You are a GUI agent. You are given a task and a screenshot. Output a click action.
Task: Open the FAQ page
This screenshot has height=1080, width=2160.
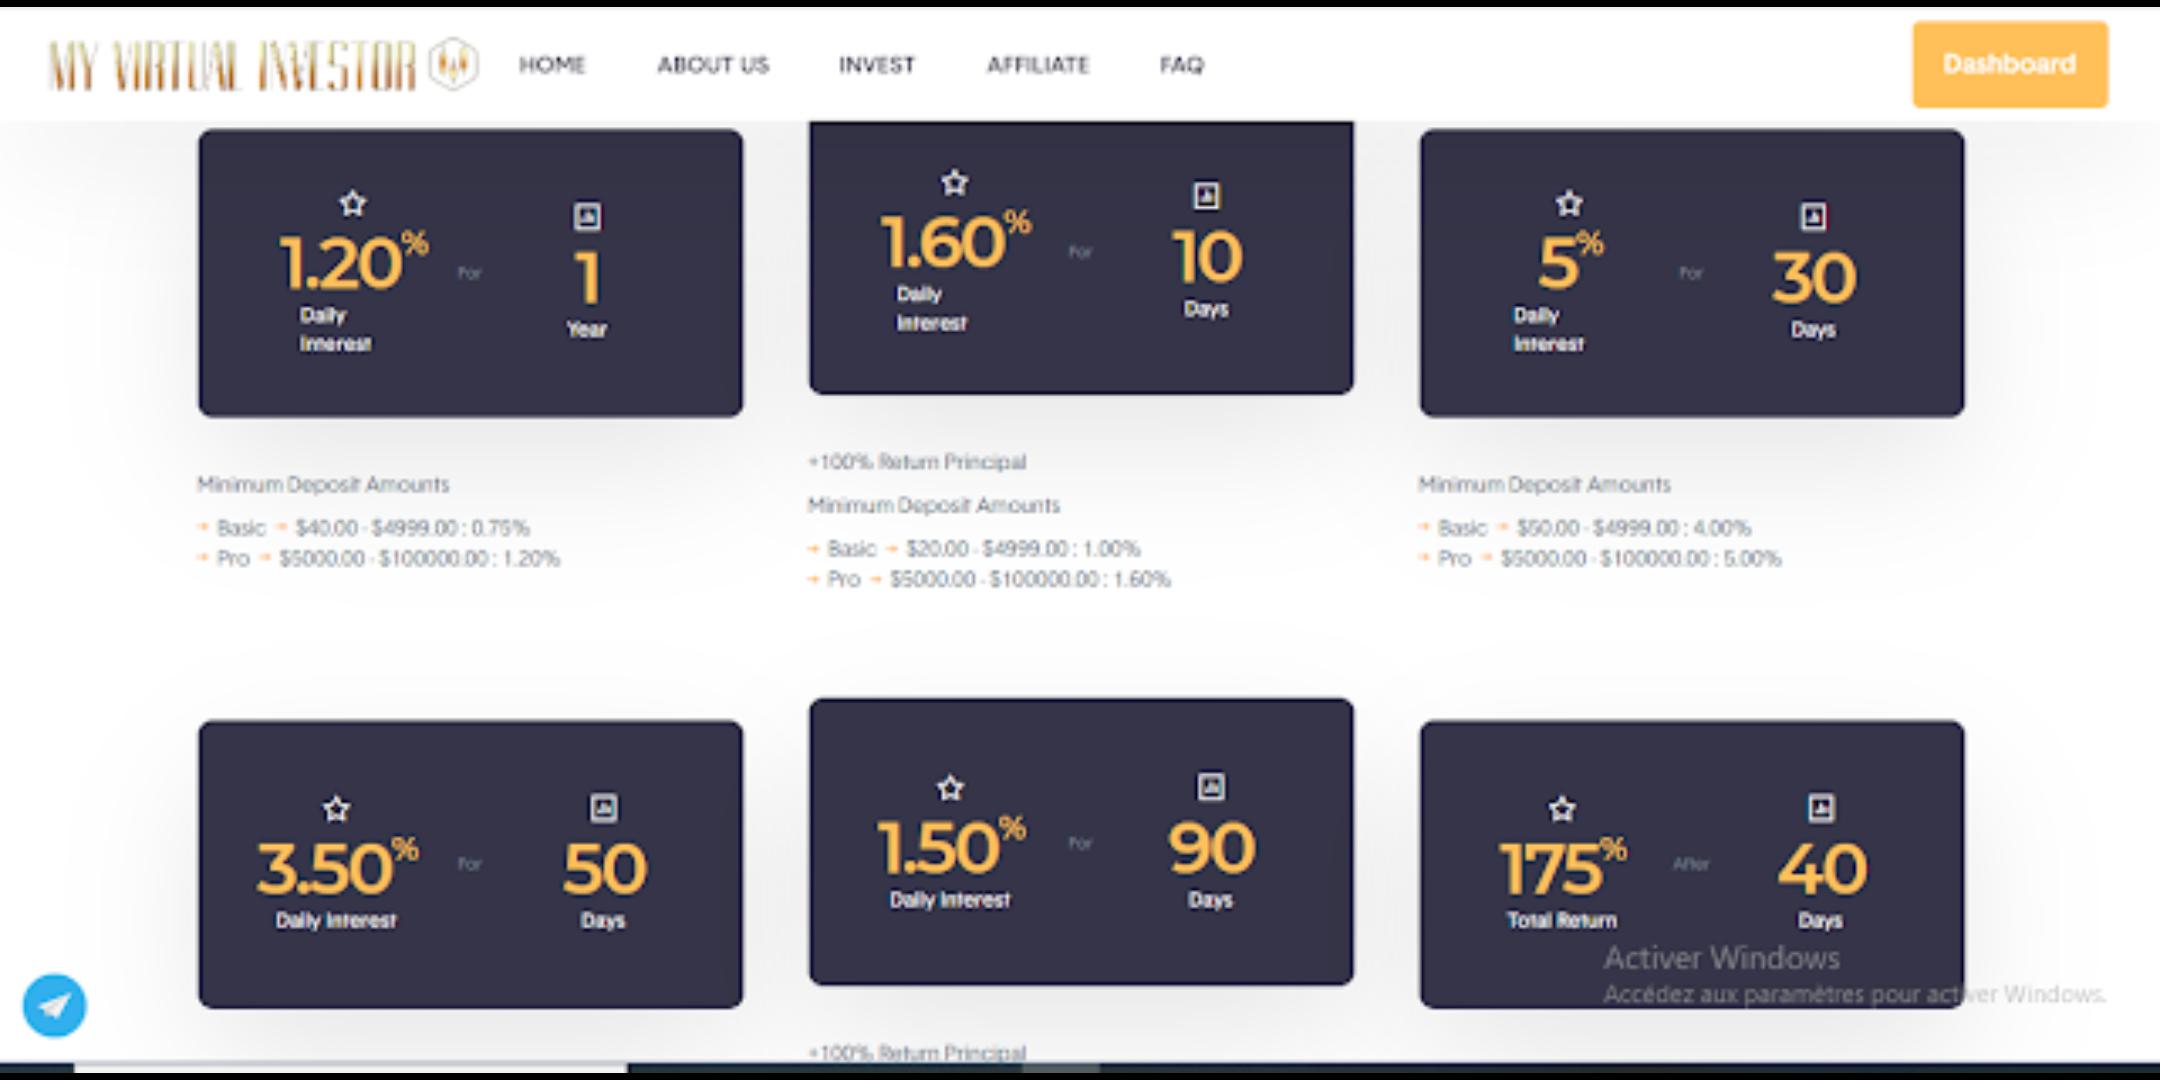click(1182, 65)
